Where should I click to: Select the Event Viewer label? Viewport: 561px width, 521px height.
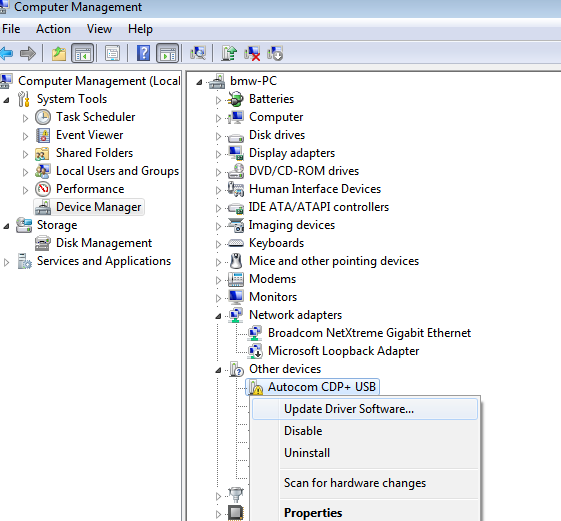(89, 135)
